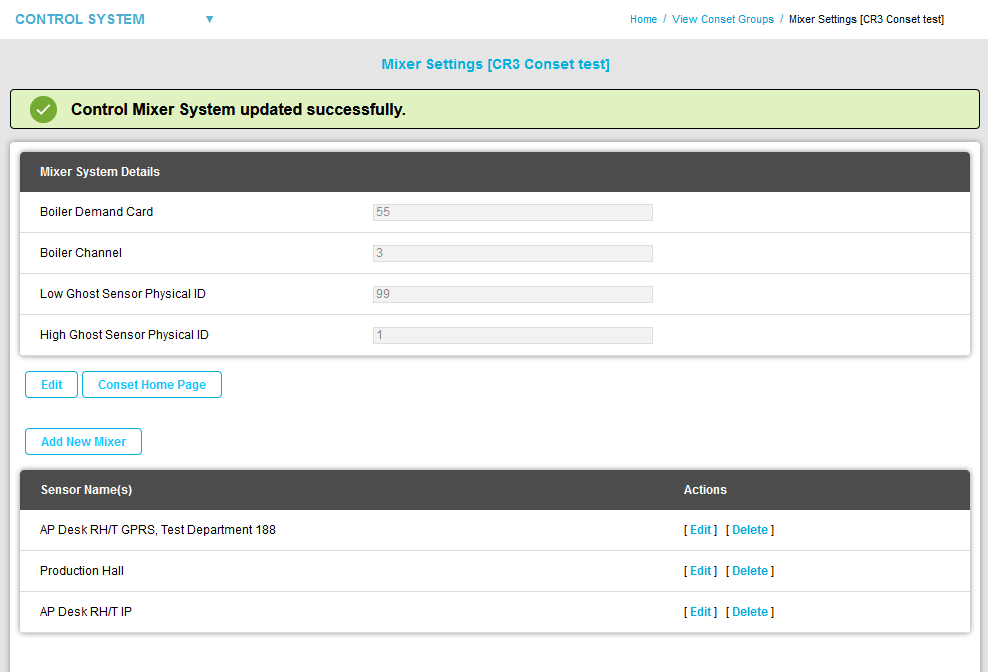Edit the AP Desk RH/T IP mixer

700,612
